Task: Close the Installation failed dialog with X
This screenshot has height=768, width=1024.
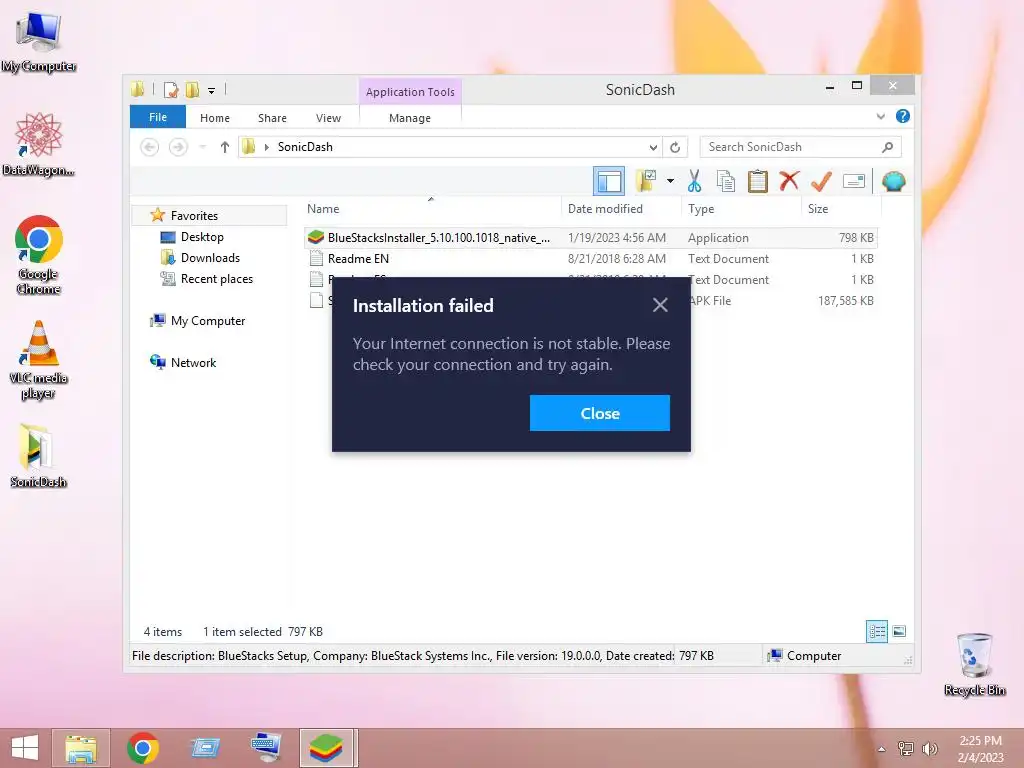Action: 660,305
